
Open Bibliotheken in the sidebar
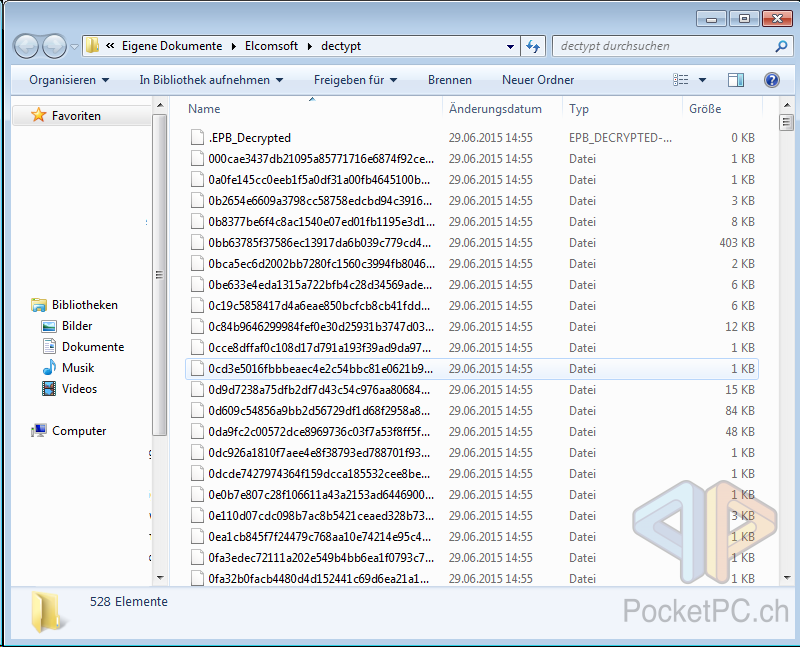pyautogui.click(x=84, y=305)
